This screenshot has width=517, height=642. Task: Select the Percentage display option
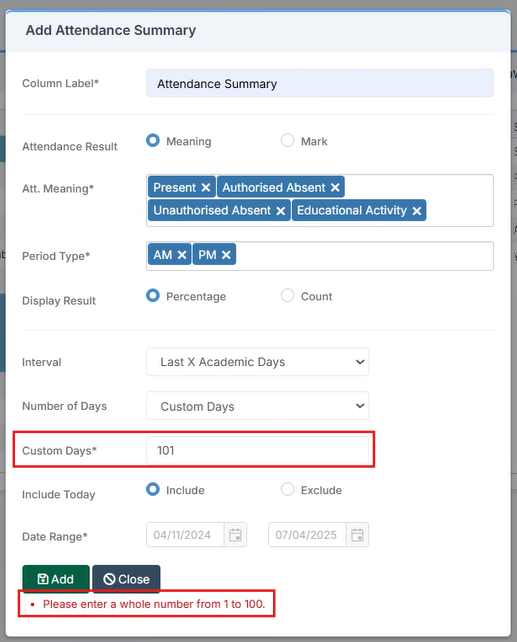(x=153, y=295)
